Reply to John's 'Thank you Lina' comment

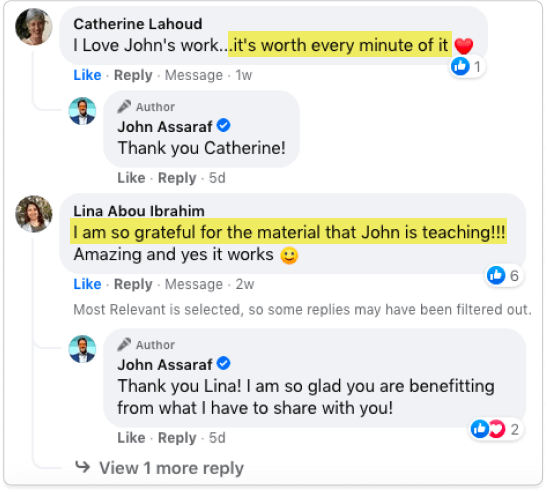177,438
